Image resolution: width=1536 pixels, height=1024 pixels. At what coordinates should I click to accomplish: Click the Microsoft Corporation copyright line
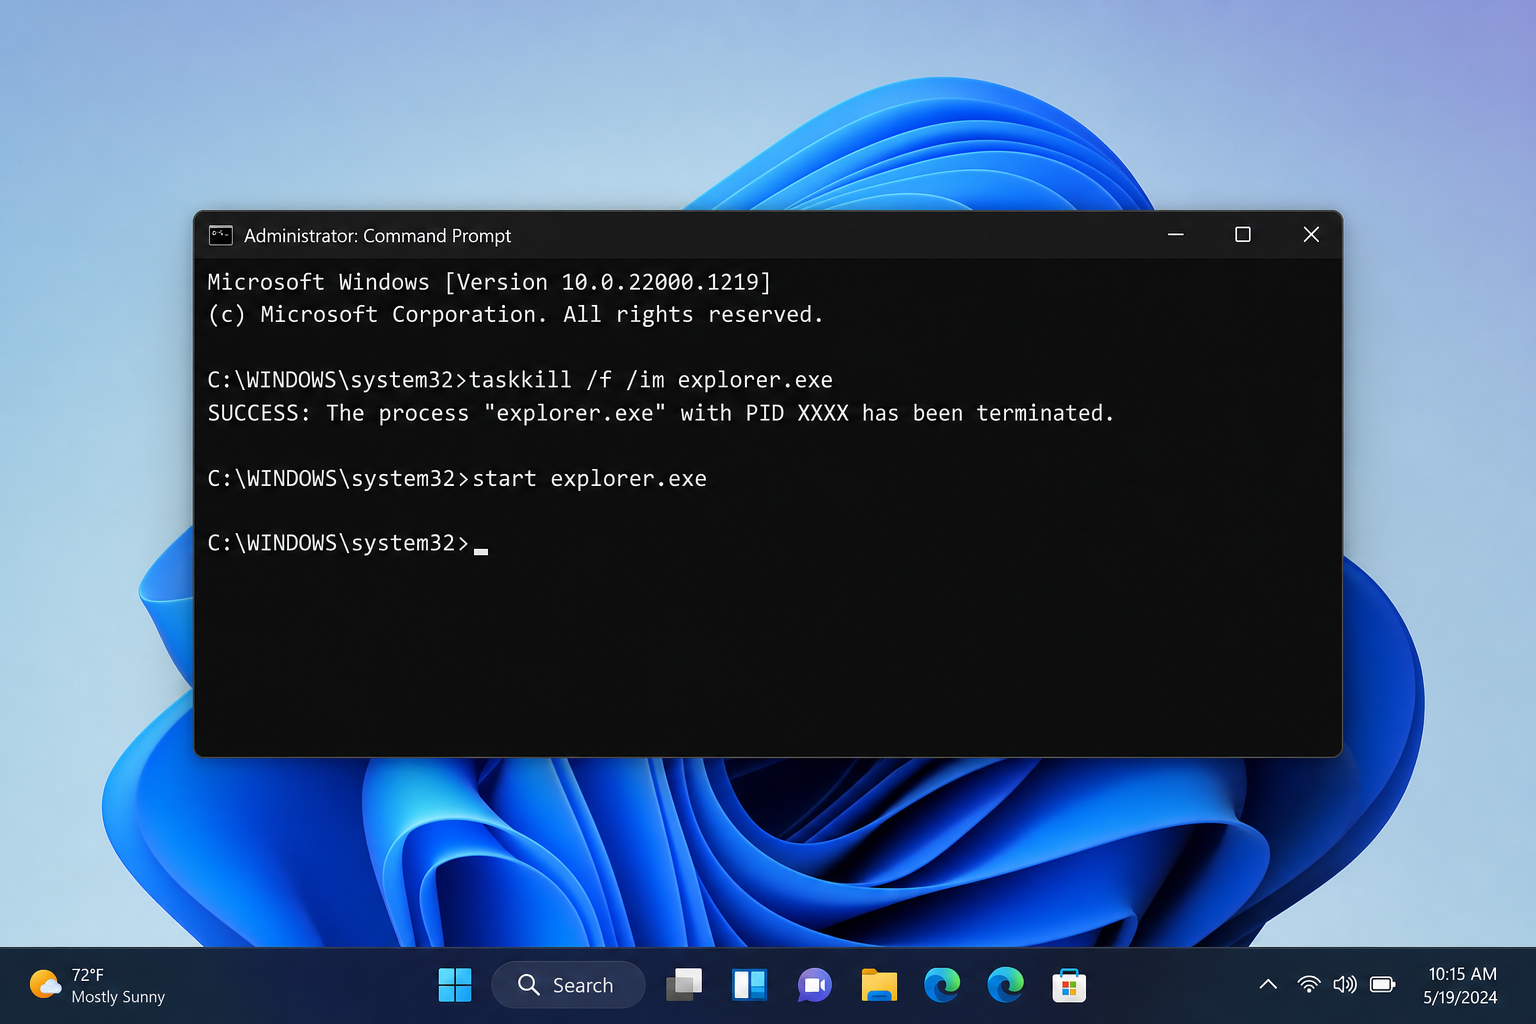[515, 315]
